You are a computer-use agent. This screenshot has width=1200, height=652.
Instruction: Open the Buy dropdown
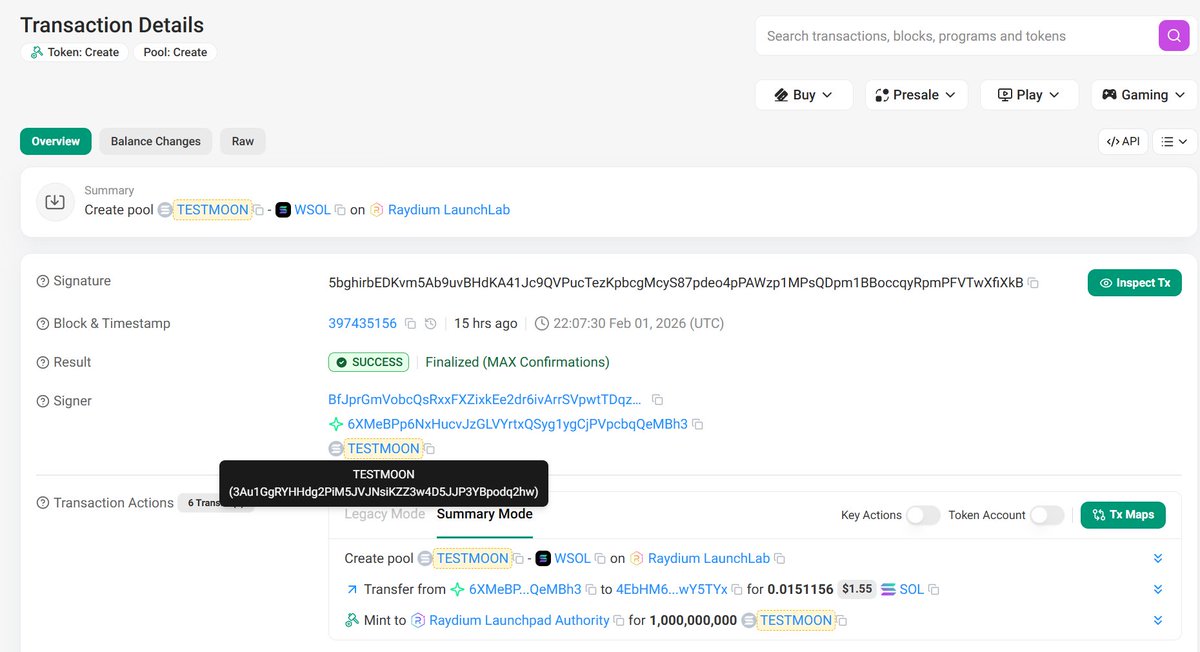click(x=804, y=95)
